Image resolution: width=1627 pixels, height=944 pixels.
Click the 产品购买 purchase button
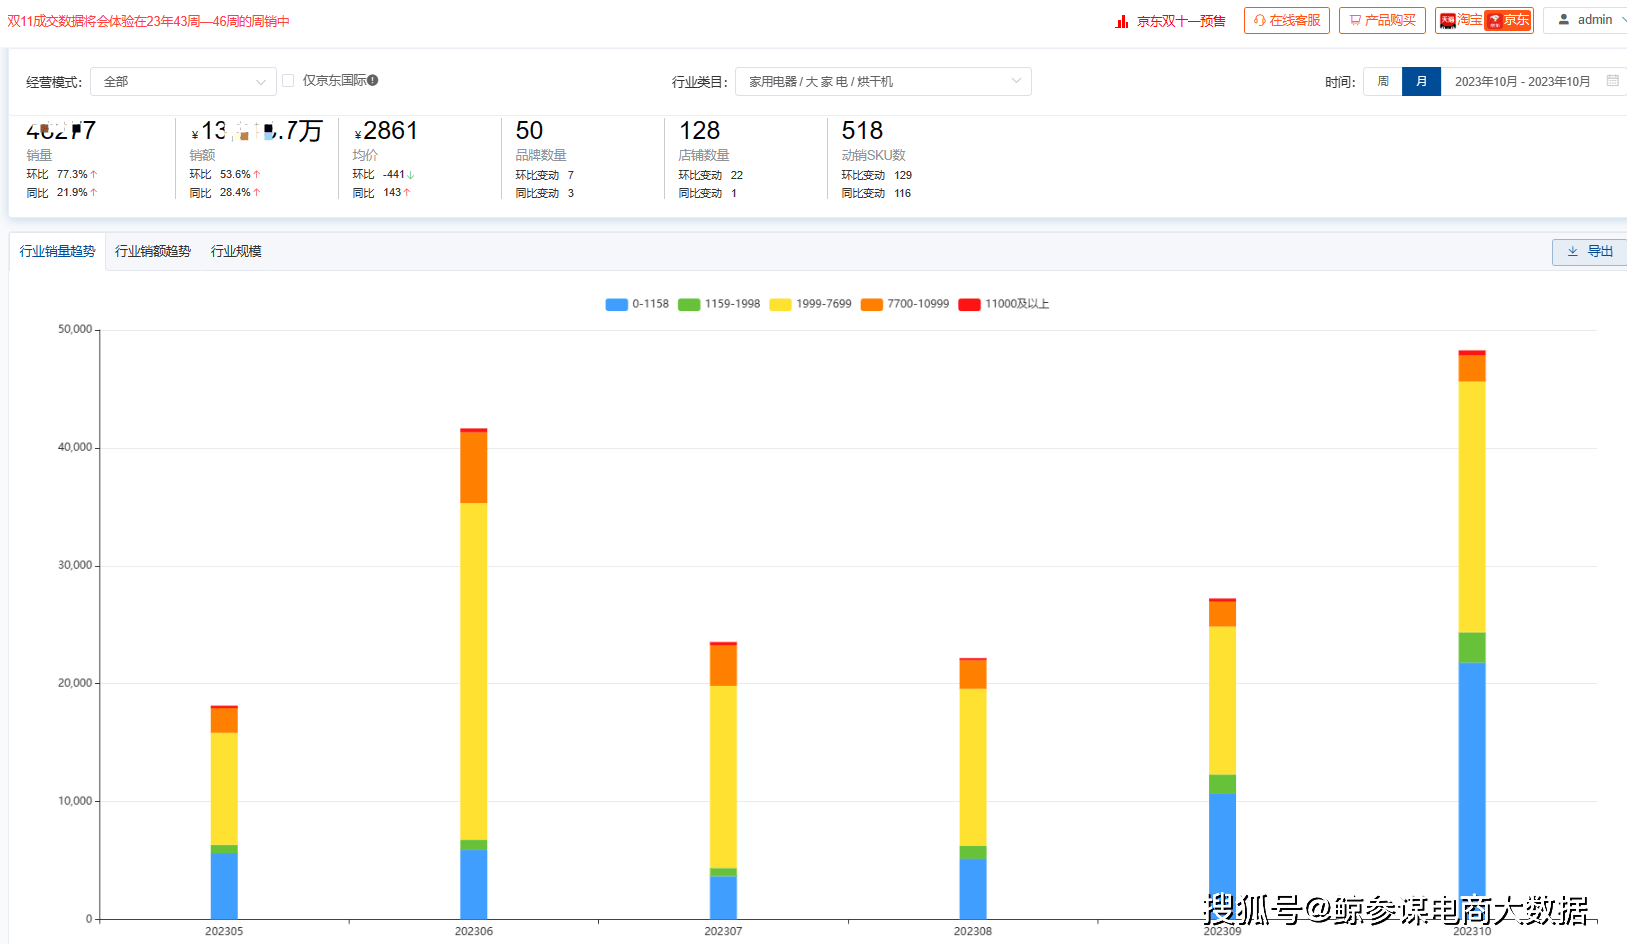pyautogui.click(x=1382, y=20)
